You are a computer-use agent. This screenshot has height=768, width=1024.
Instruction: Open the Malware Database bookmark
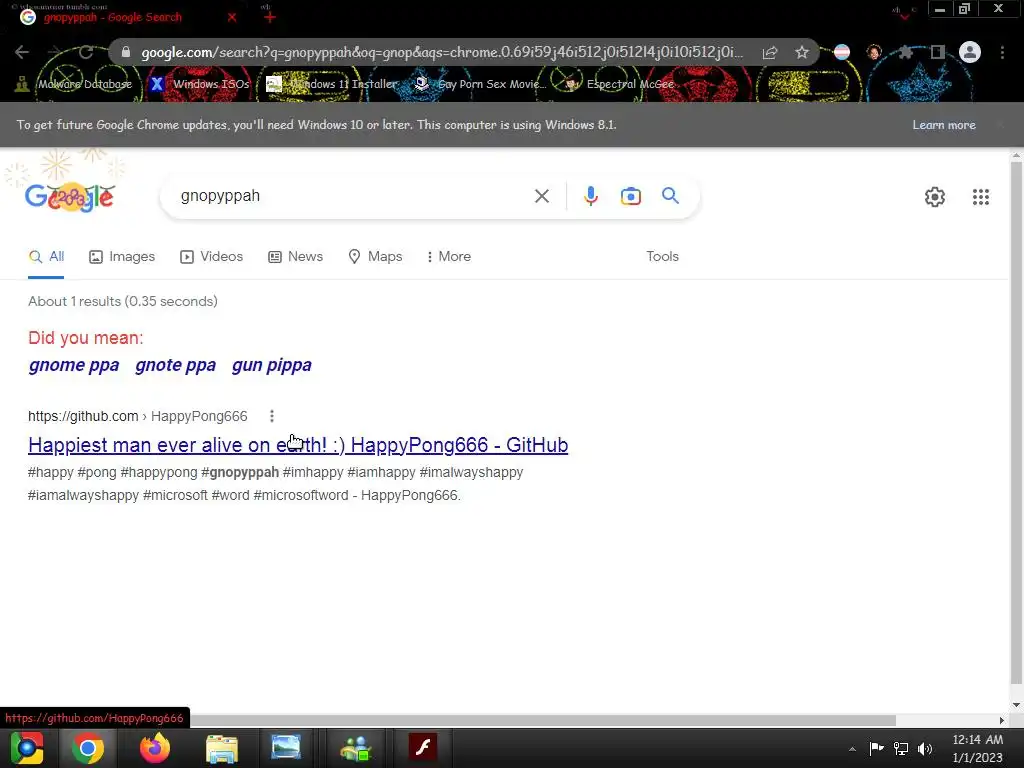(x=74, y=84)
